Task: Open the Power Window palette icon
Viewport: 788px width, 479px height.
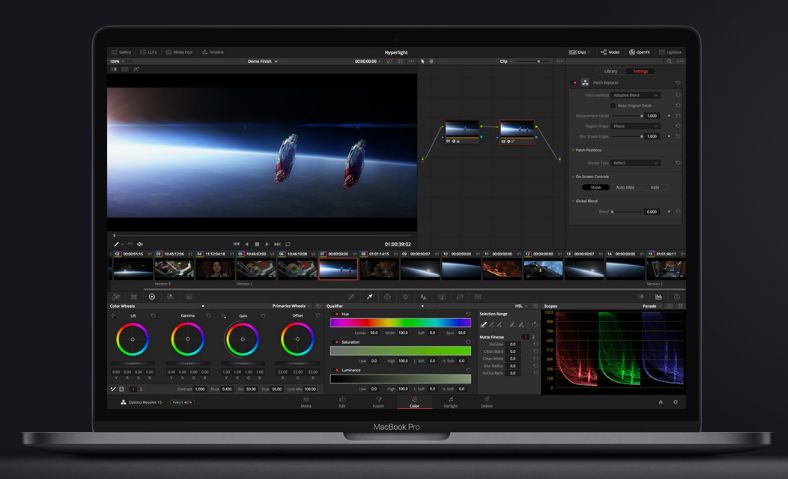Action: point(387,297)
